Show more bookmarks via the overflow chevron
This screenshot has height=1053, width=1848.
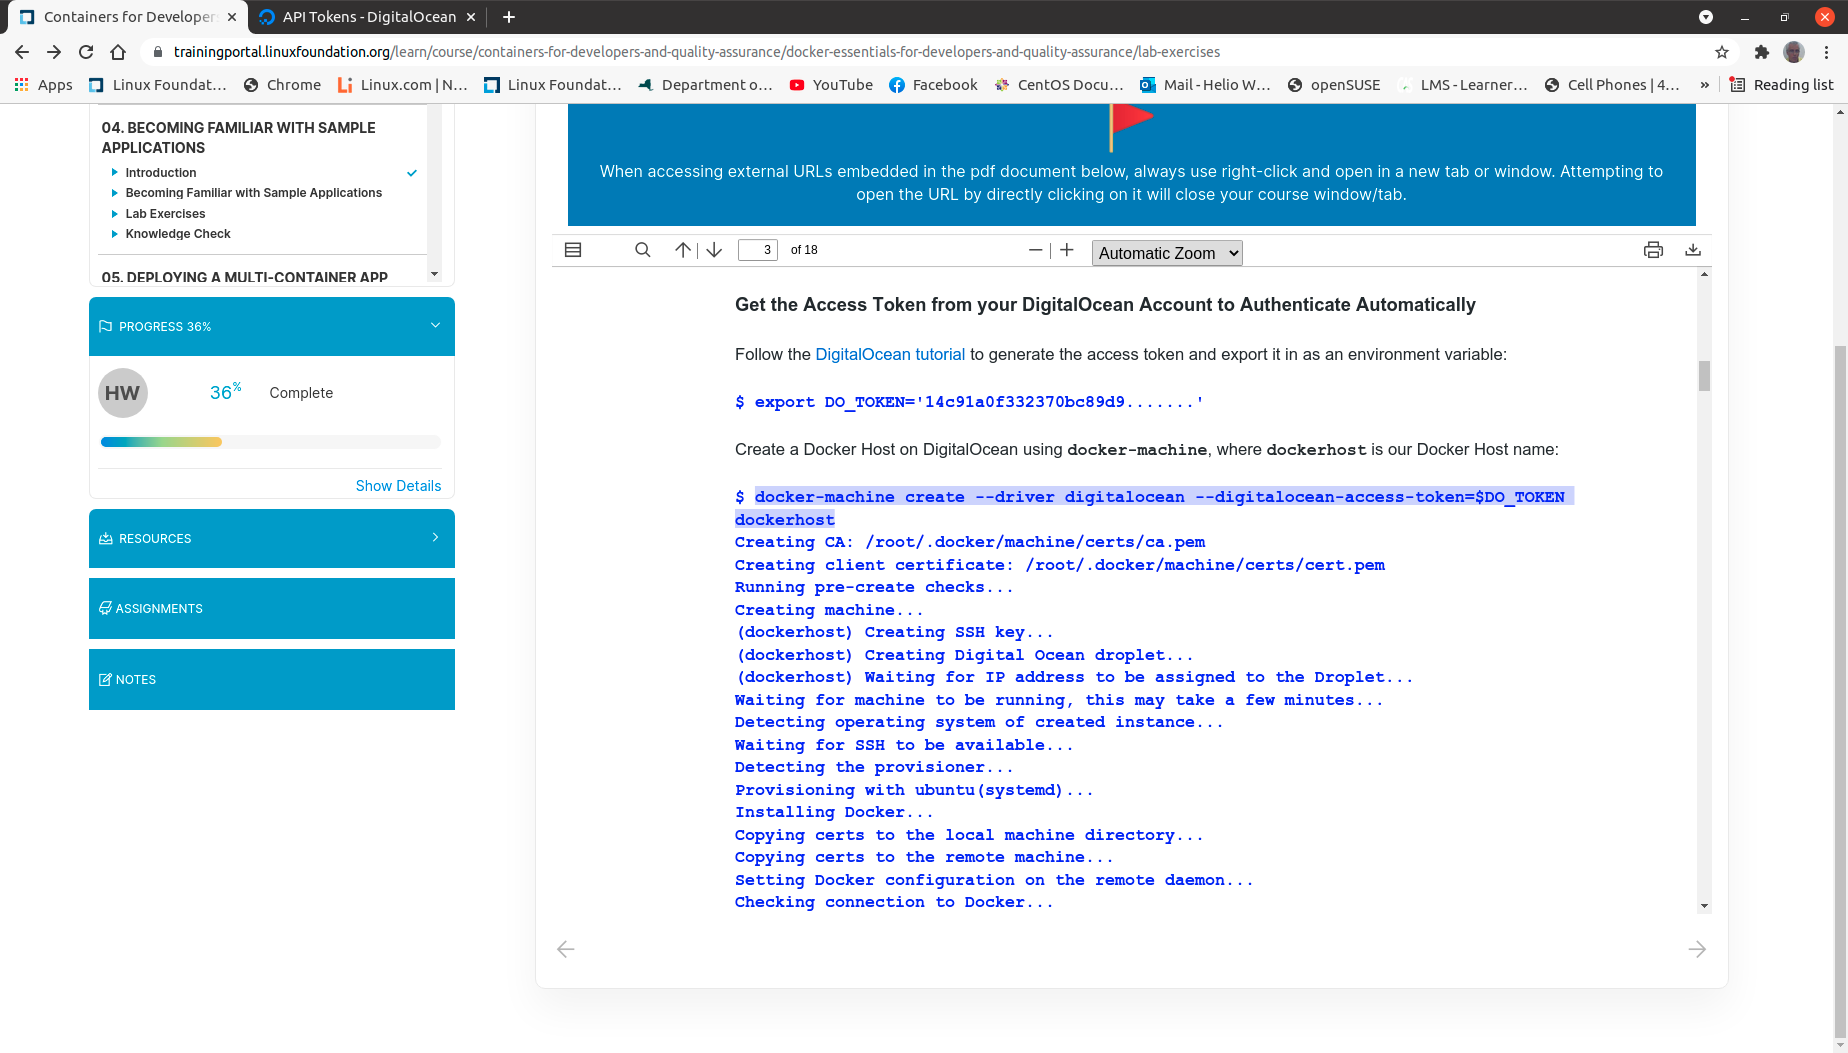click(1705, 85)
